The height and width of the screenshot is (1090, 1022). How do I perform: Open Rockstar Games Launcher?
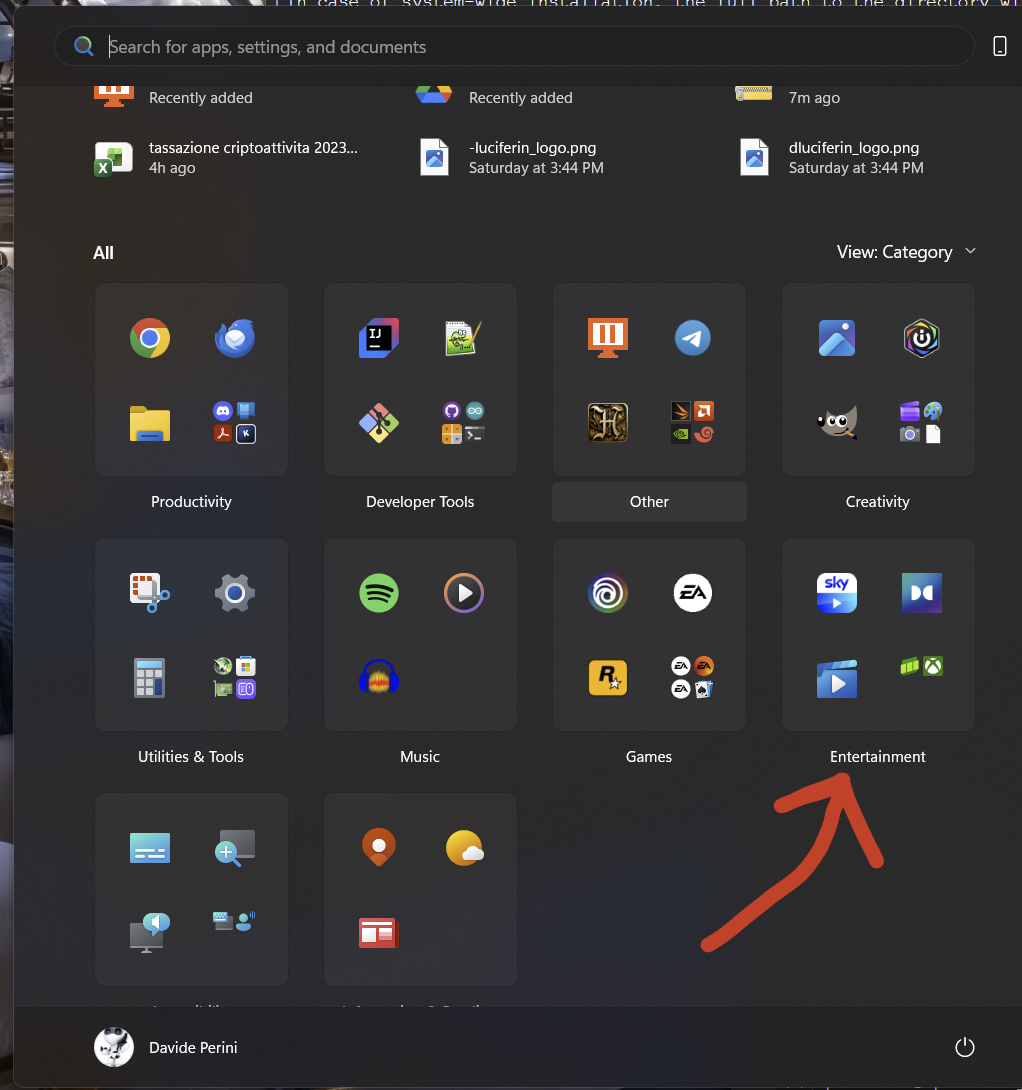point(607,678)
